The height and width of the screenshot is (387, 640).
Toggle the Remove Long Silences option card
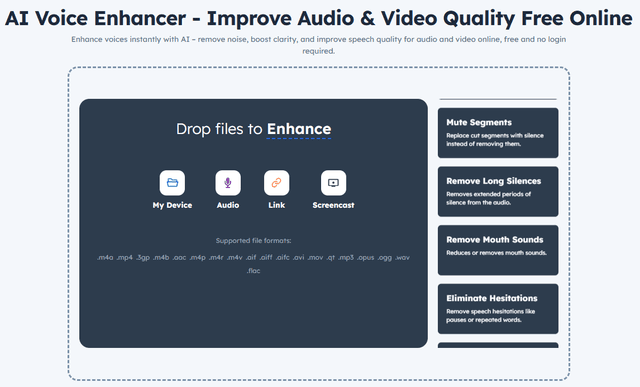pyautogui.click(x=498, y=191)
